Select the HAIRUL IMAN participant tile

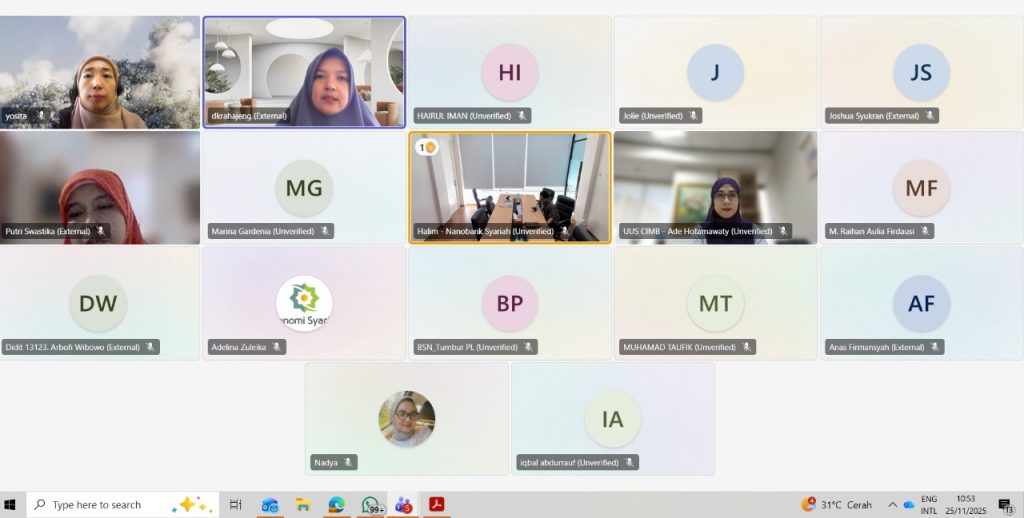(x=509, y=71)
